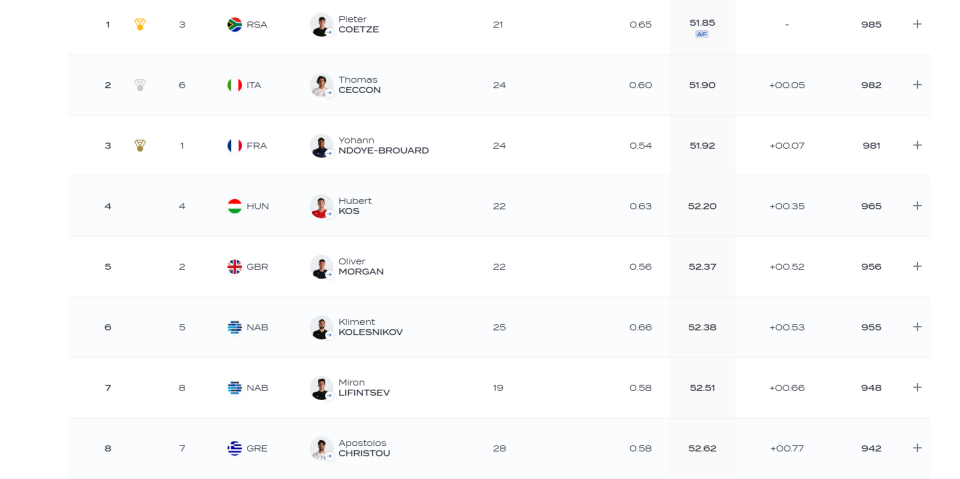Open Miron Lifintsev athlete profile
The height and width of the screenshot is (479, 960).
tap(364, 388)
